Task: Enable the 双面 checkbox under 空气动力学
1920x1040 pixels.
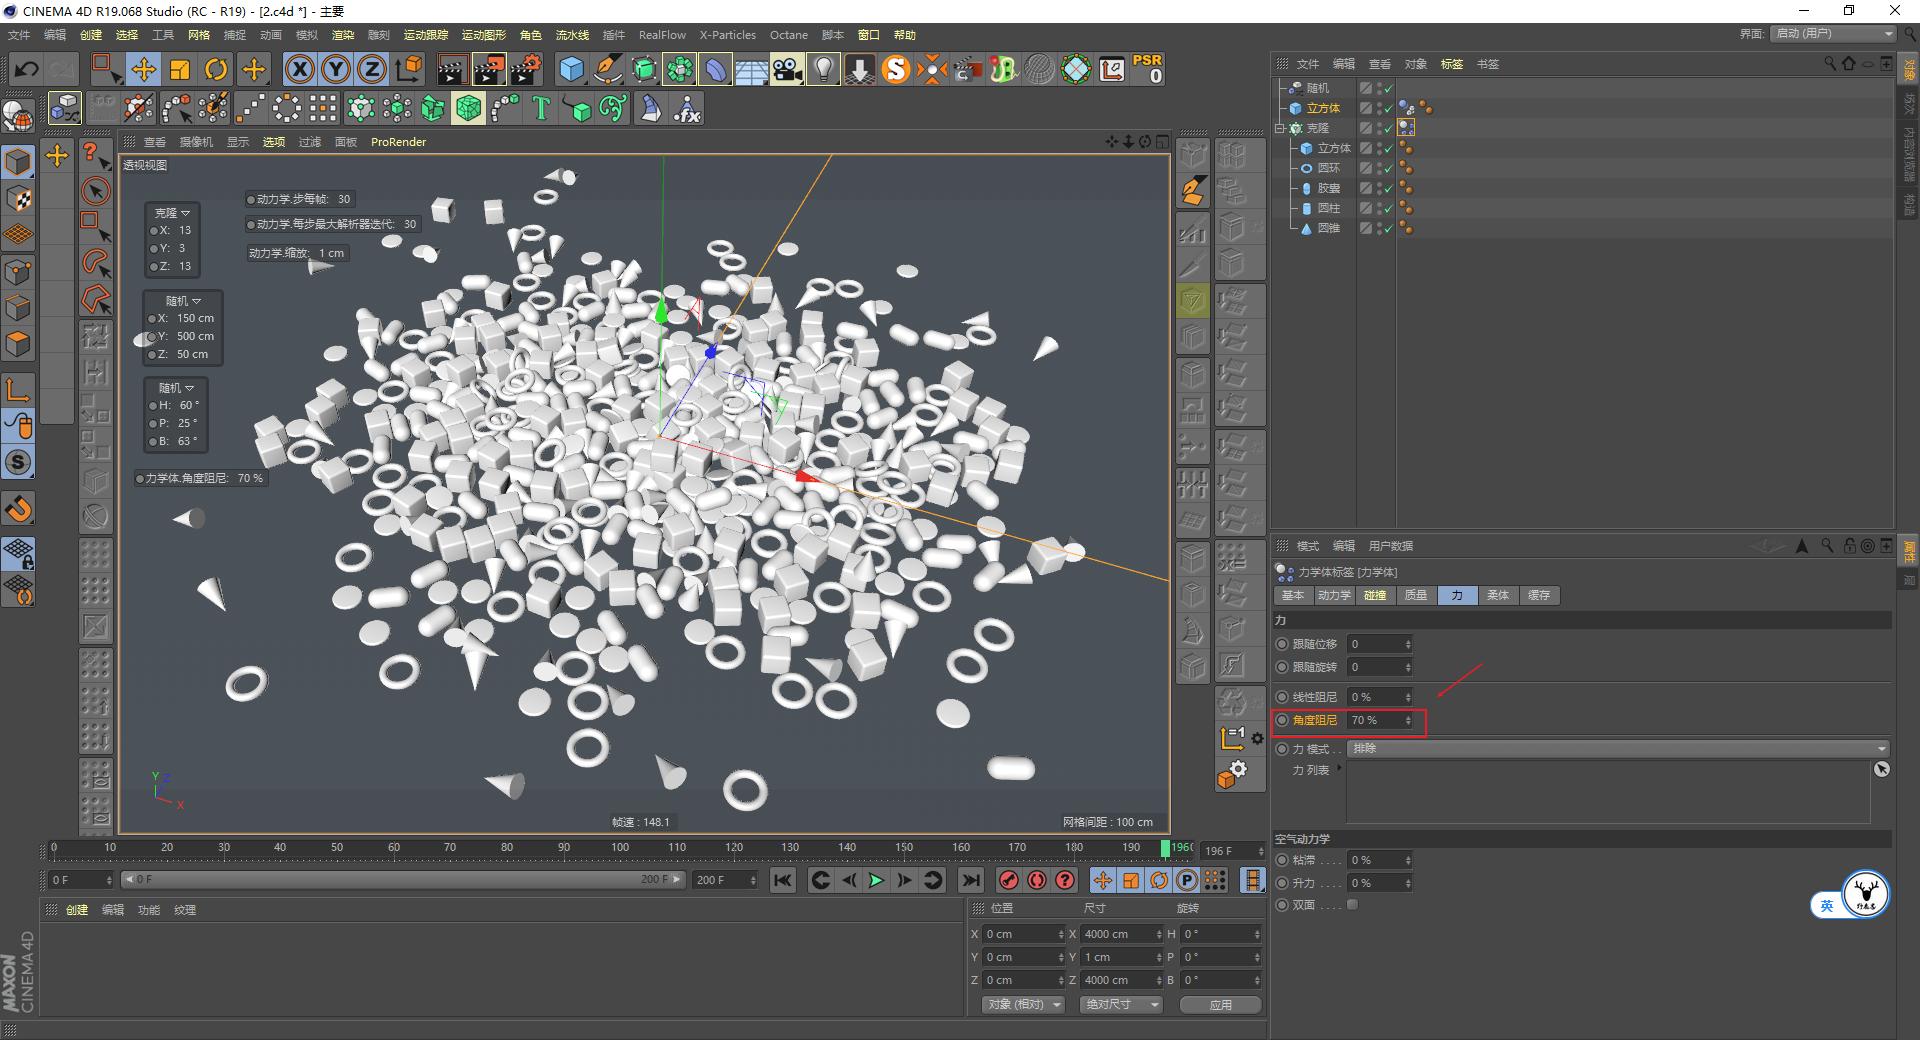Action: coord(1352,905)
